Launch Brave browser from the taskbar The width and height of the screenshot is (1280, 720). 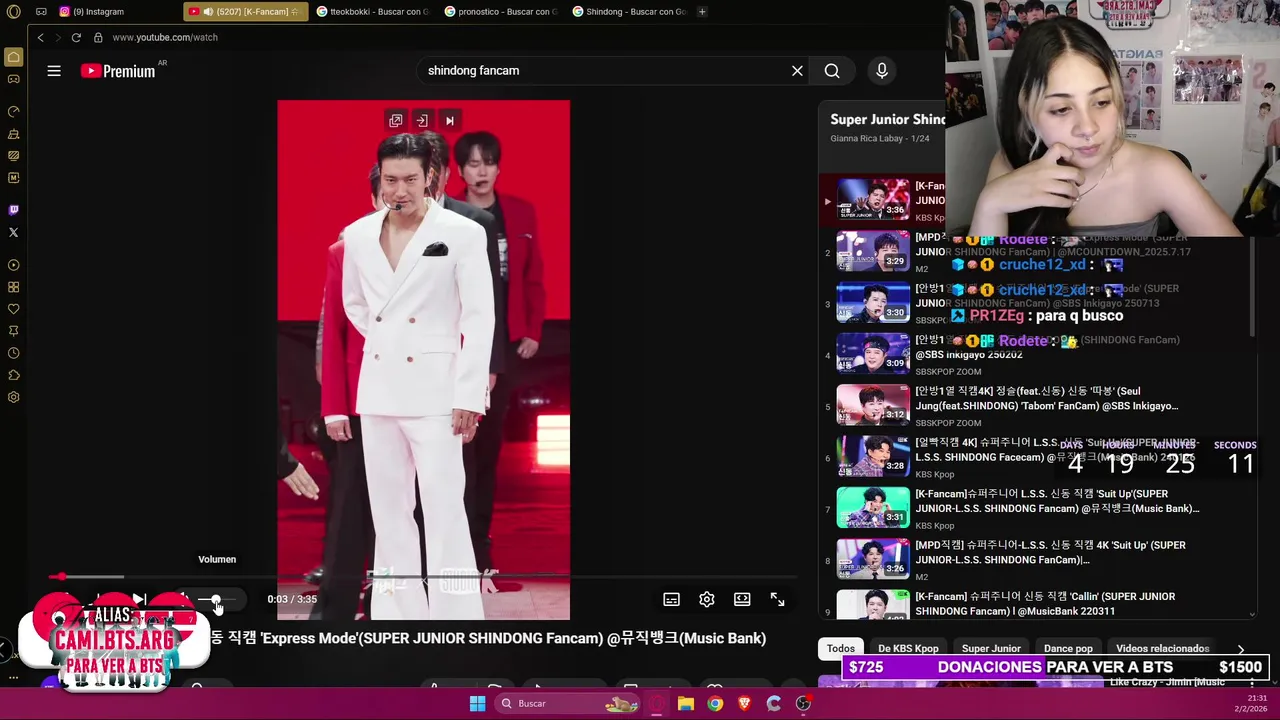tap(744, 703)
